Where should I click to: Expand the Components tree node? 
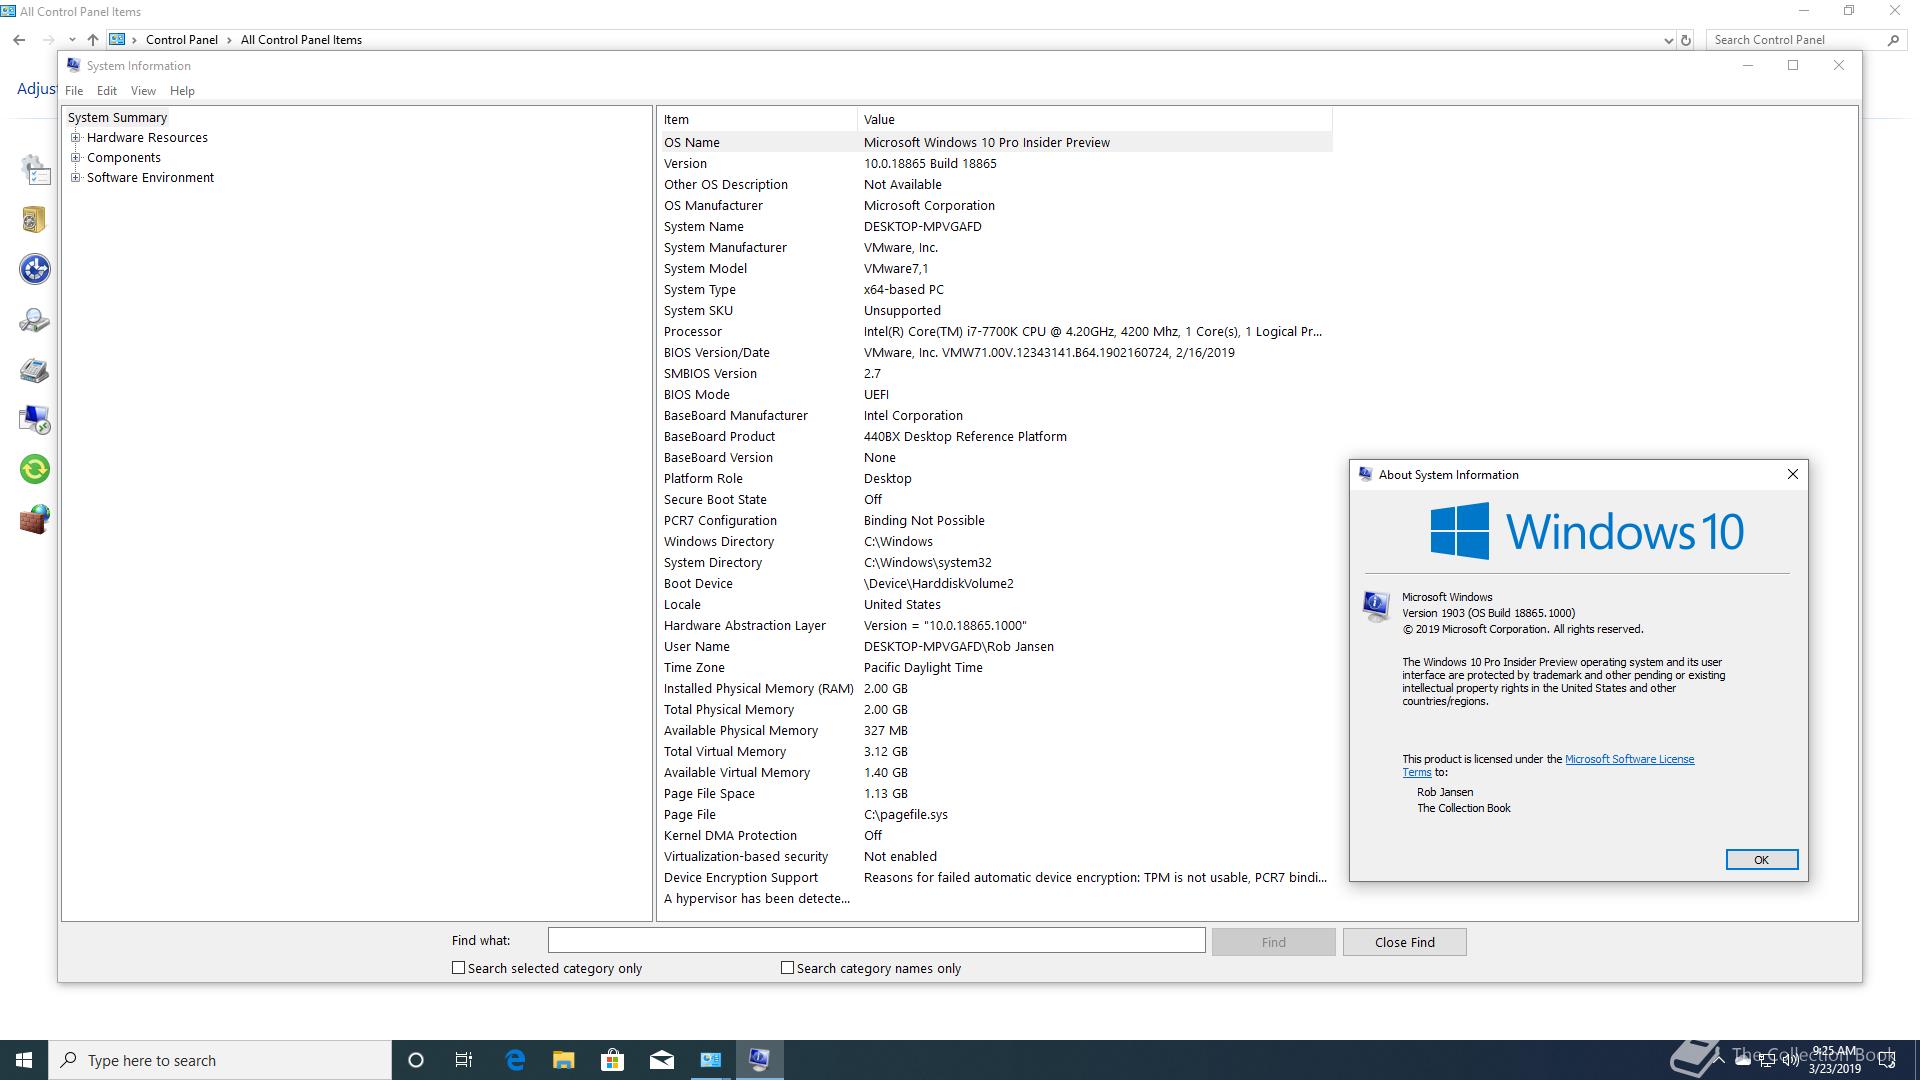click(x=75, y=158)
